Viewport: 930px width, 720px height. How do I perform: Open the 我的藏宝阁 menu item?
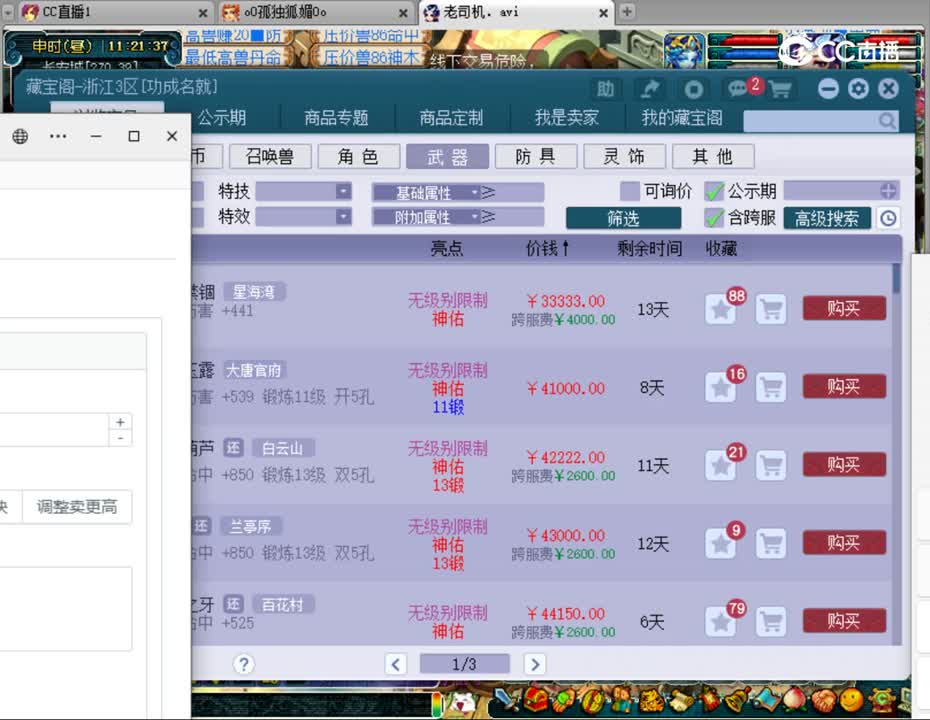point(682,117)
